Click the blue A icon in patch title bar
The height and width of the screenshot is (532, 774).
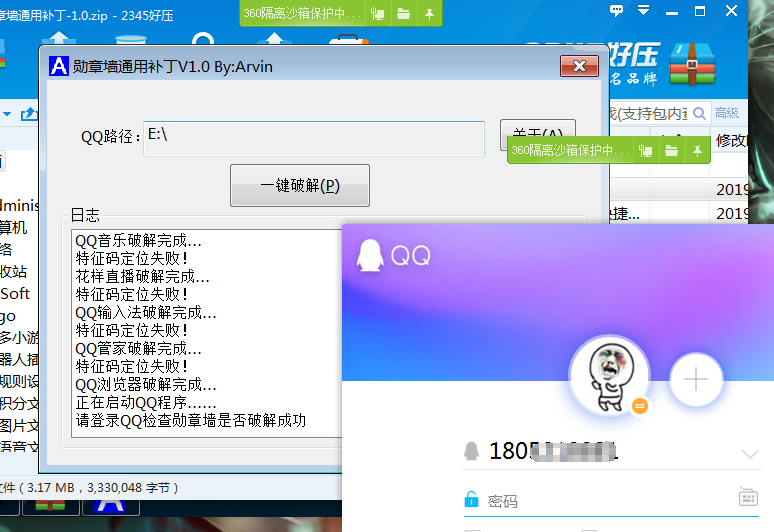(59, 66)
